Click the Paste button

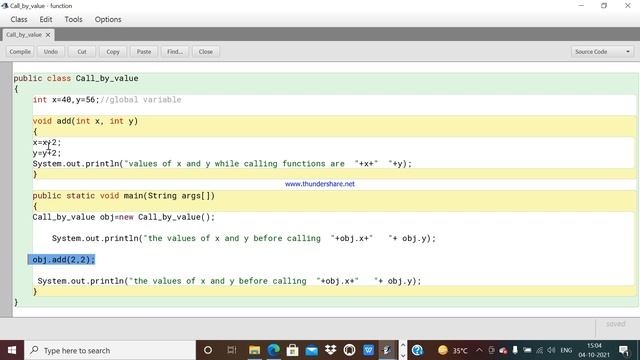(144, 52)
